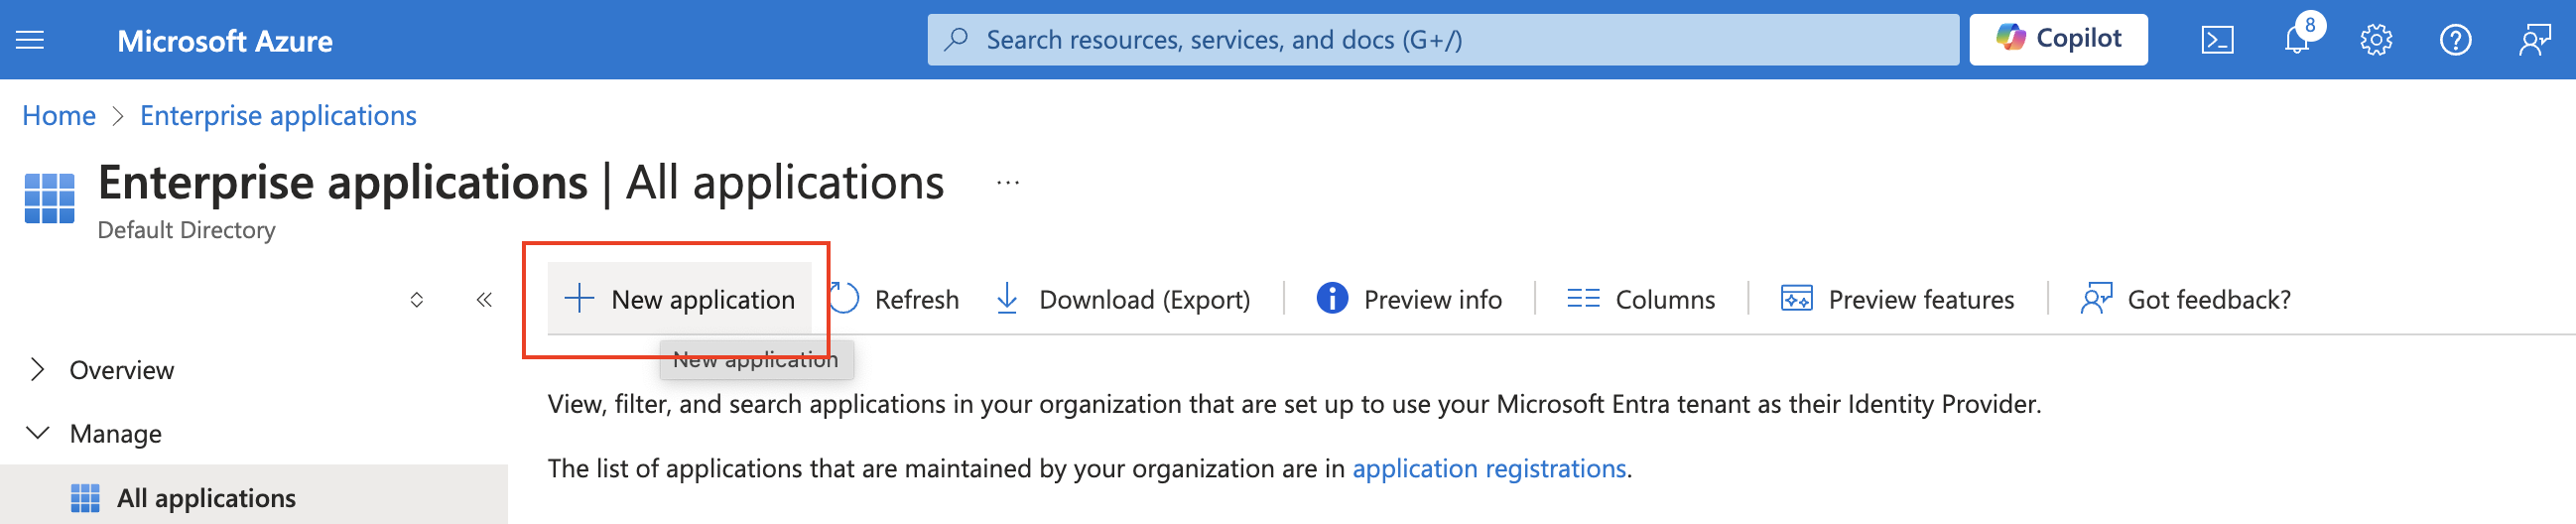Click Got feedback? in toolbar

(2185, 299)
